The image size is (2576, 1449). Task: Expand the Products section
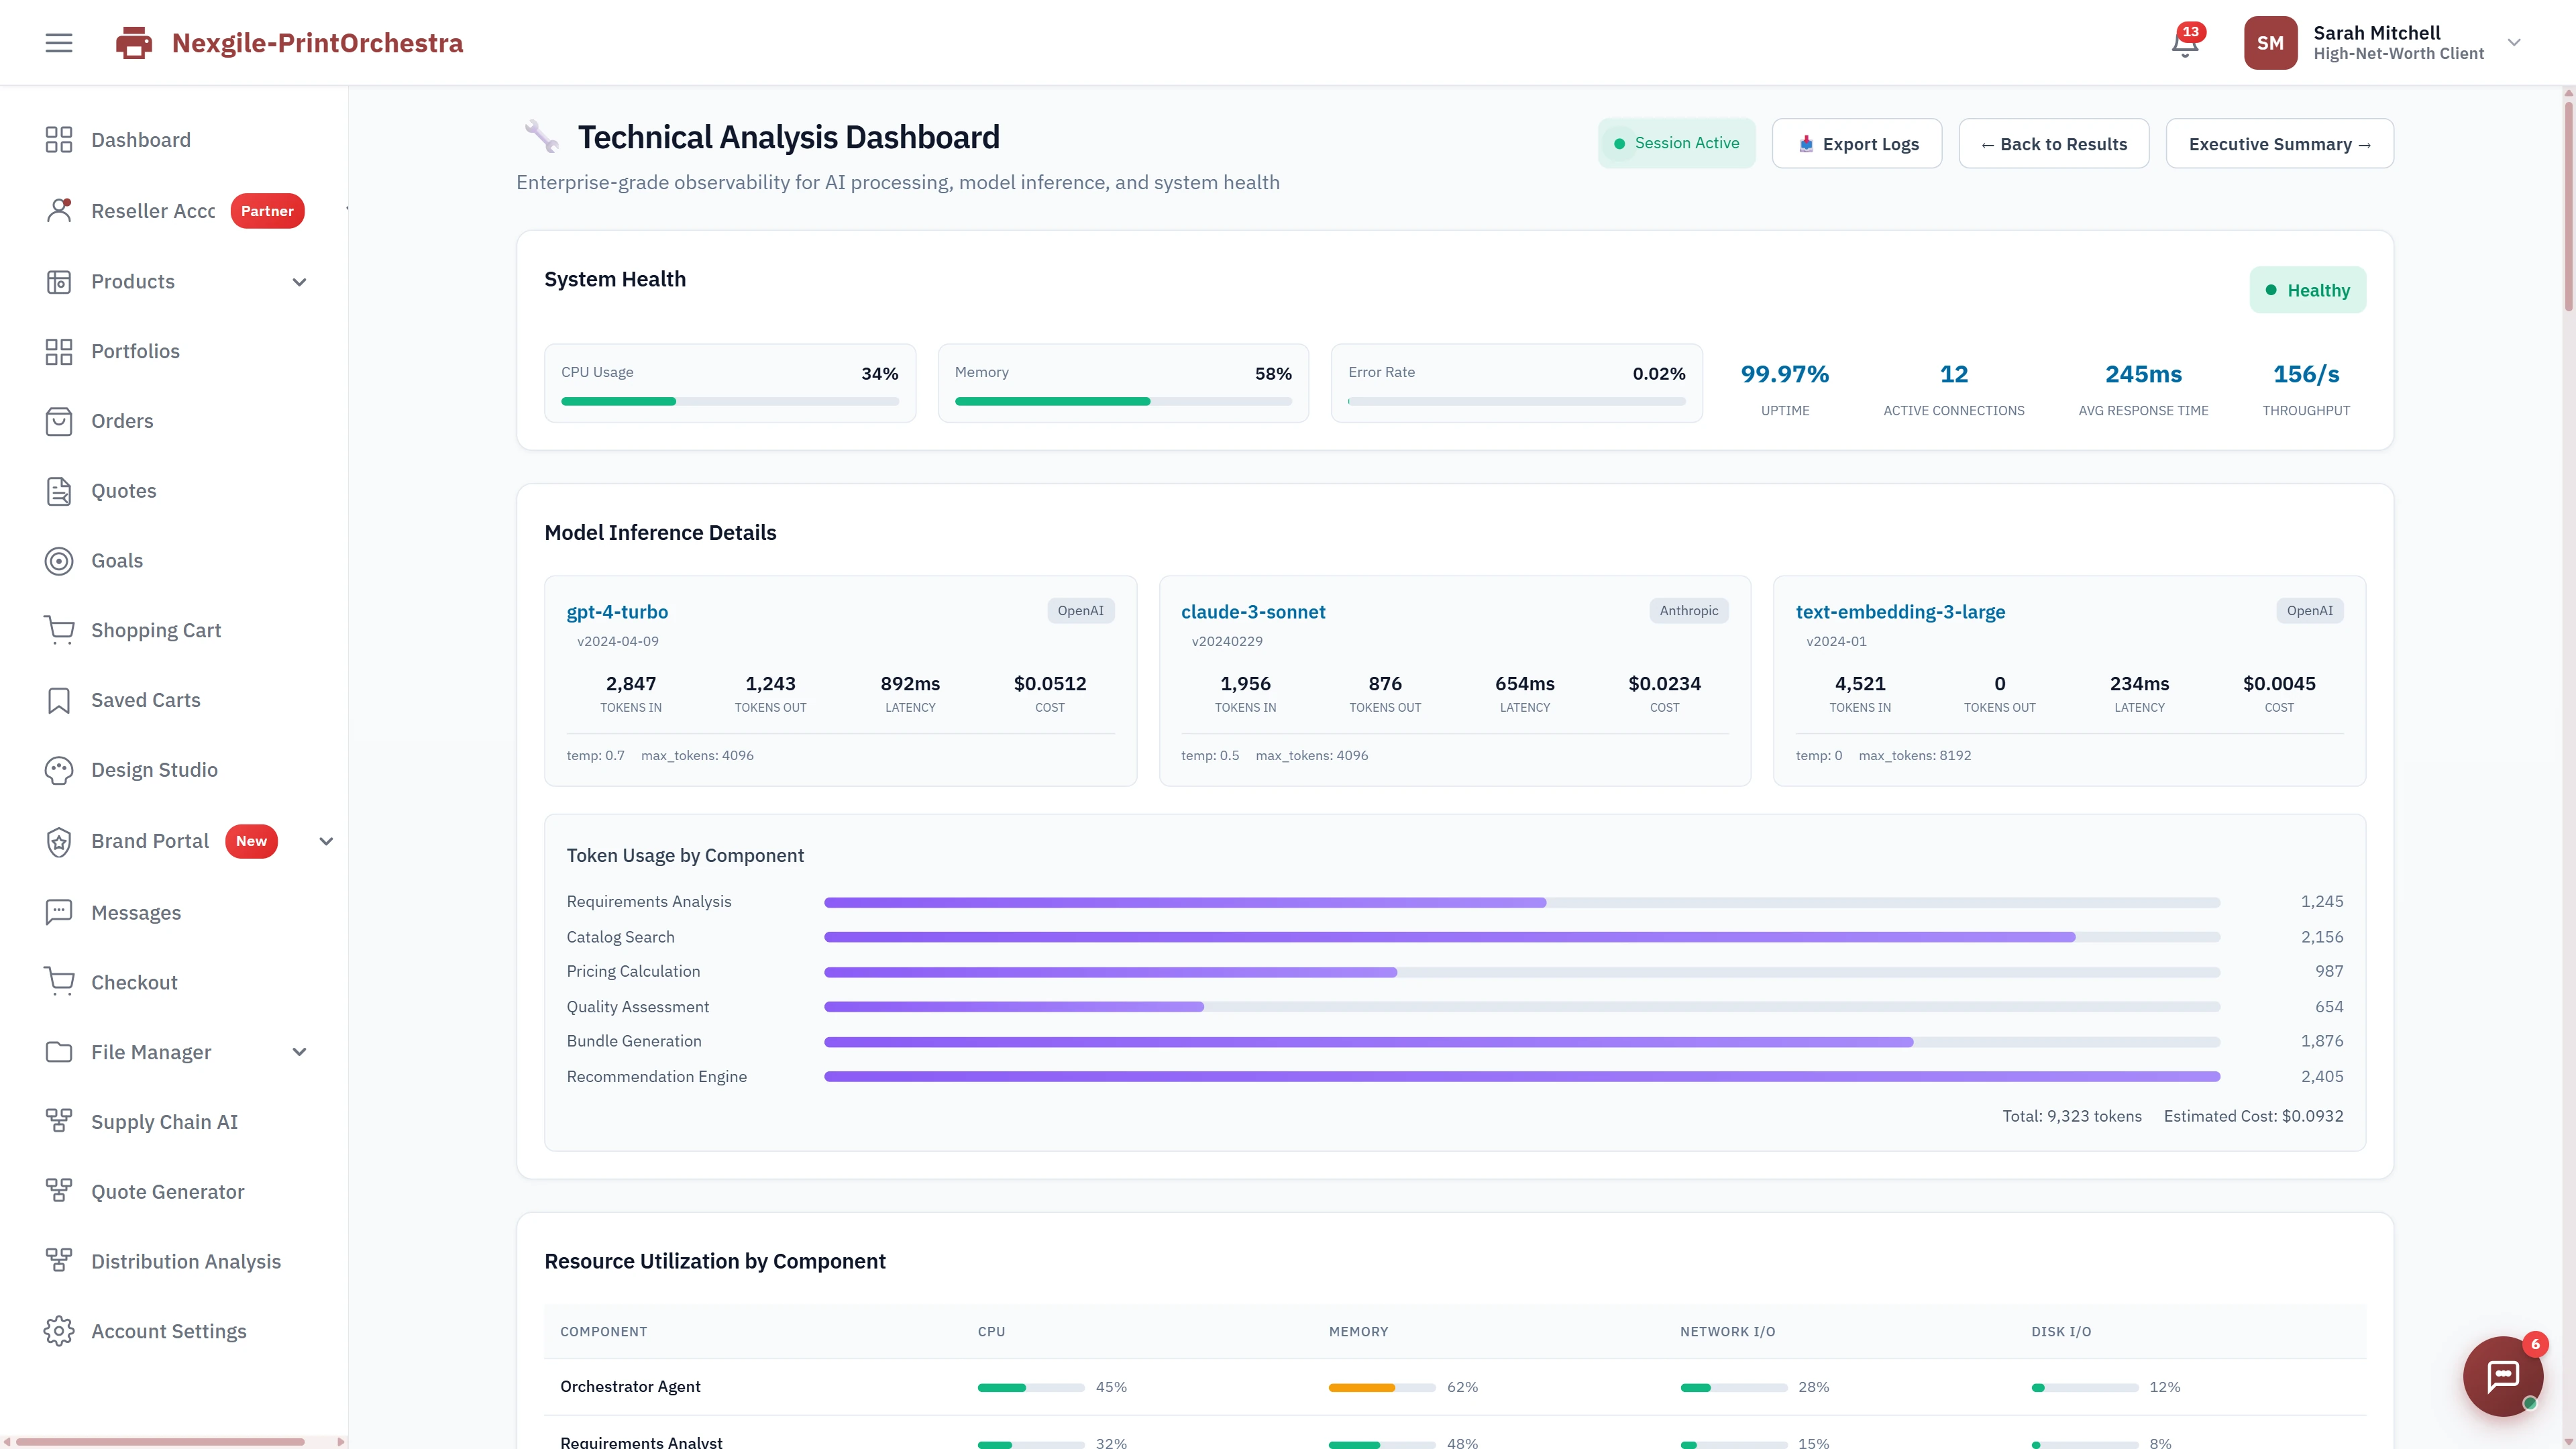point(298,281)
